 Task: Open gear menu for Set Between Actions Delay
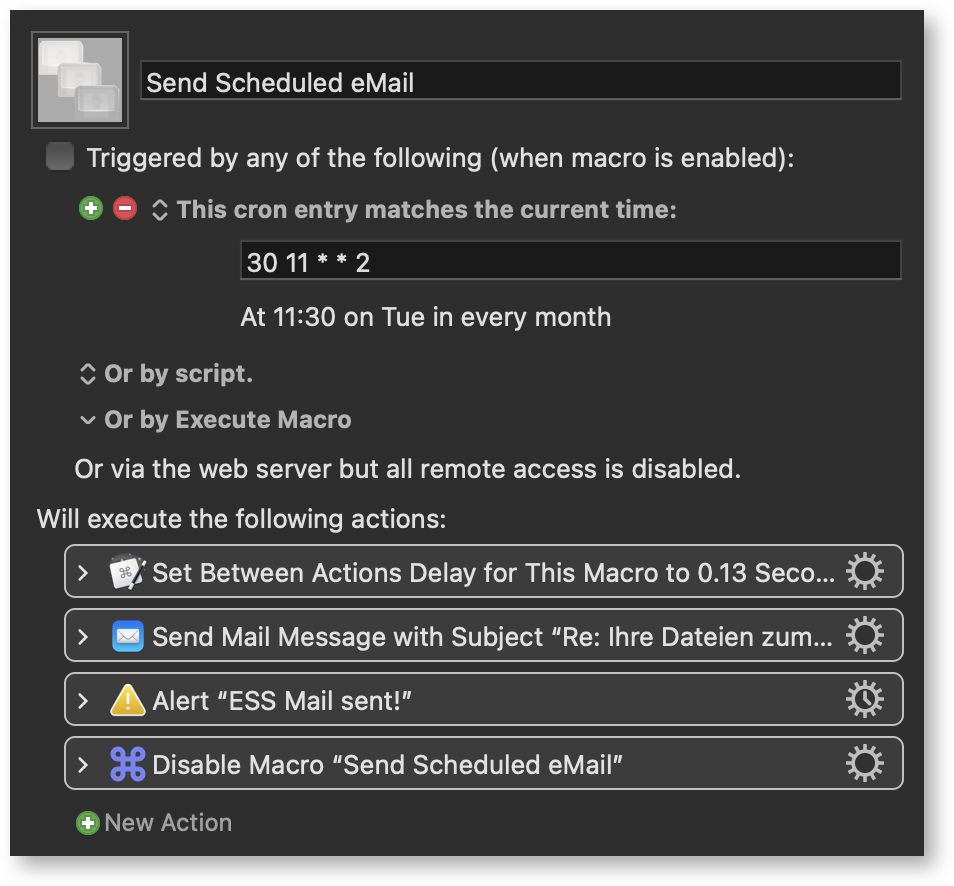coord(865,571)
